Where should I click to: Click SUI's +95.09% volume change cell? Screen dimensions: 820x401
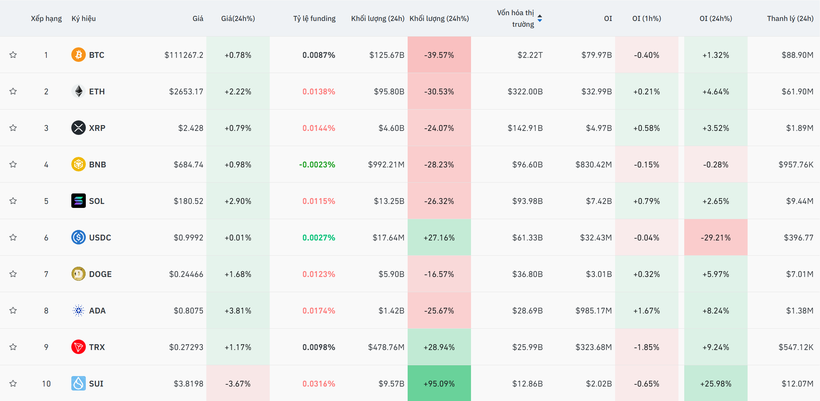tap(439, 383)
